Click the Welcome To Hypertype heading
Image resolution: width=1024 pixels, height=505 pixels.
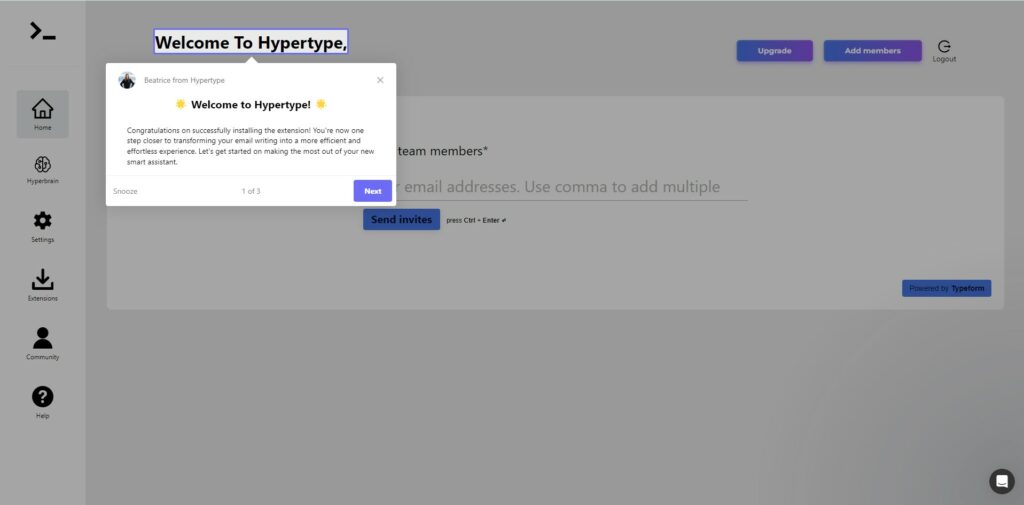(x=251, y=42)
